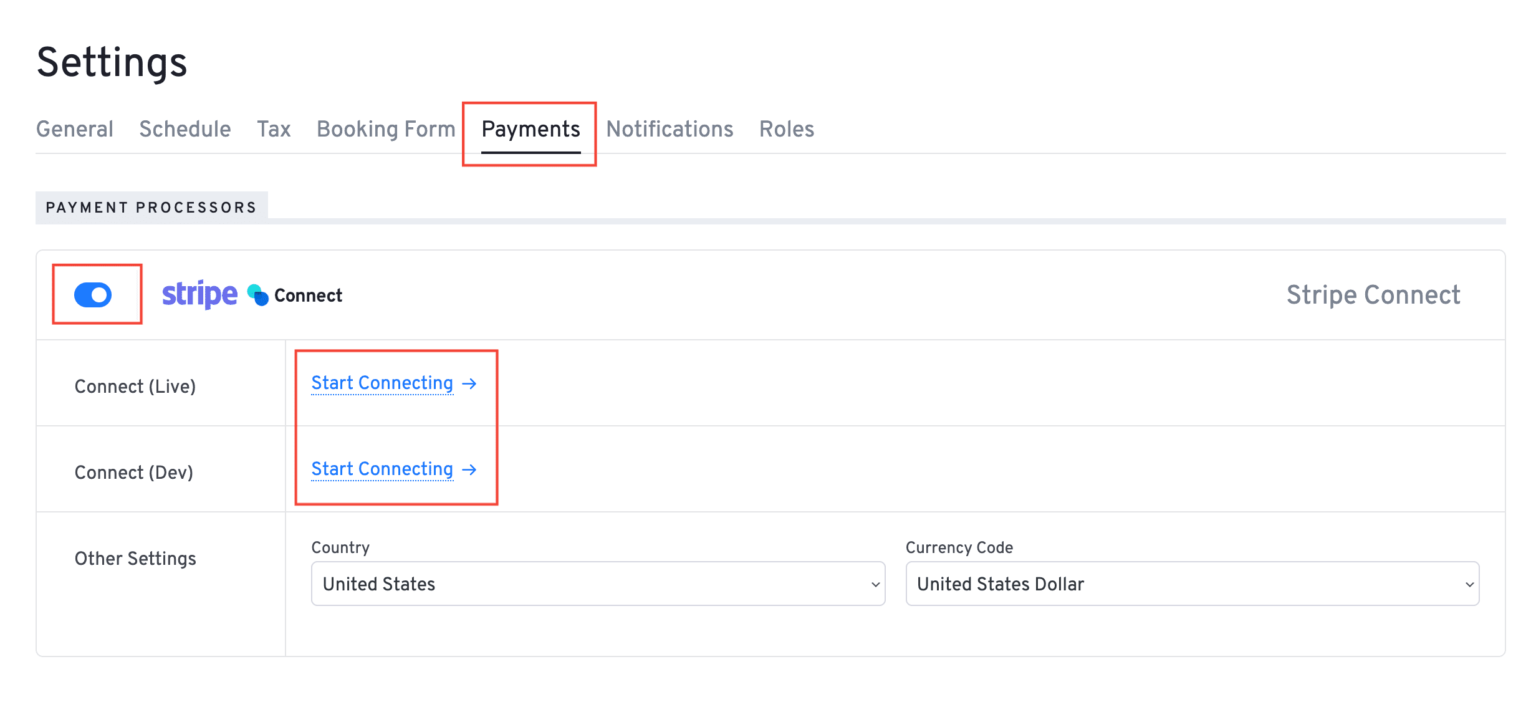Switch to the Roles tab

786,129
